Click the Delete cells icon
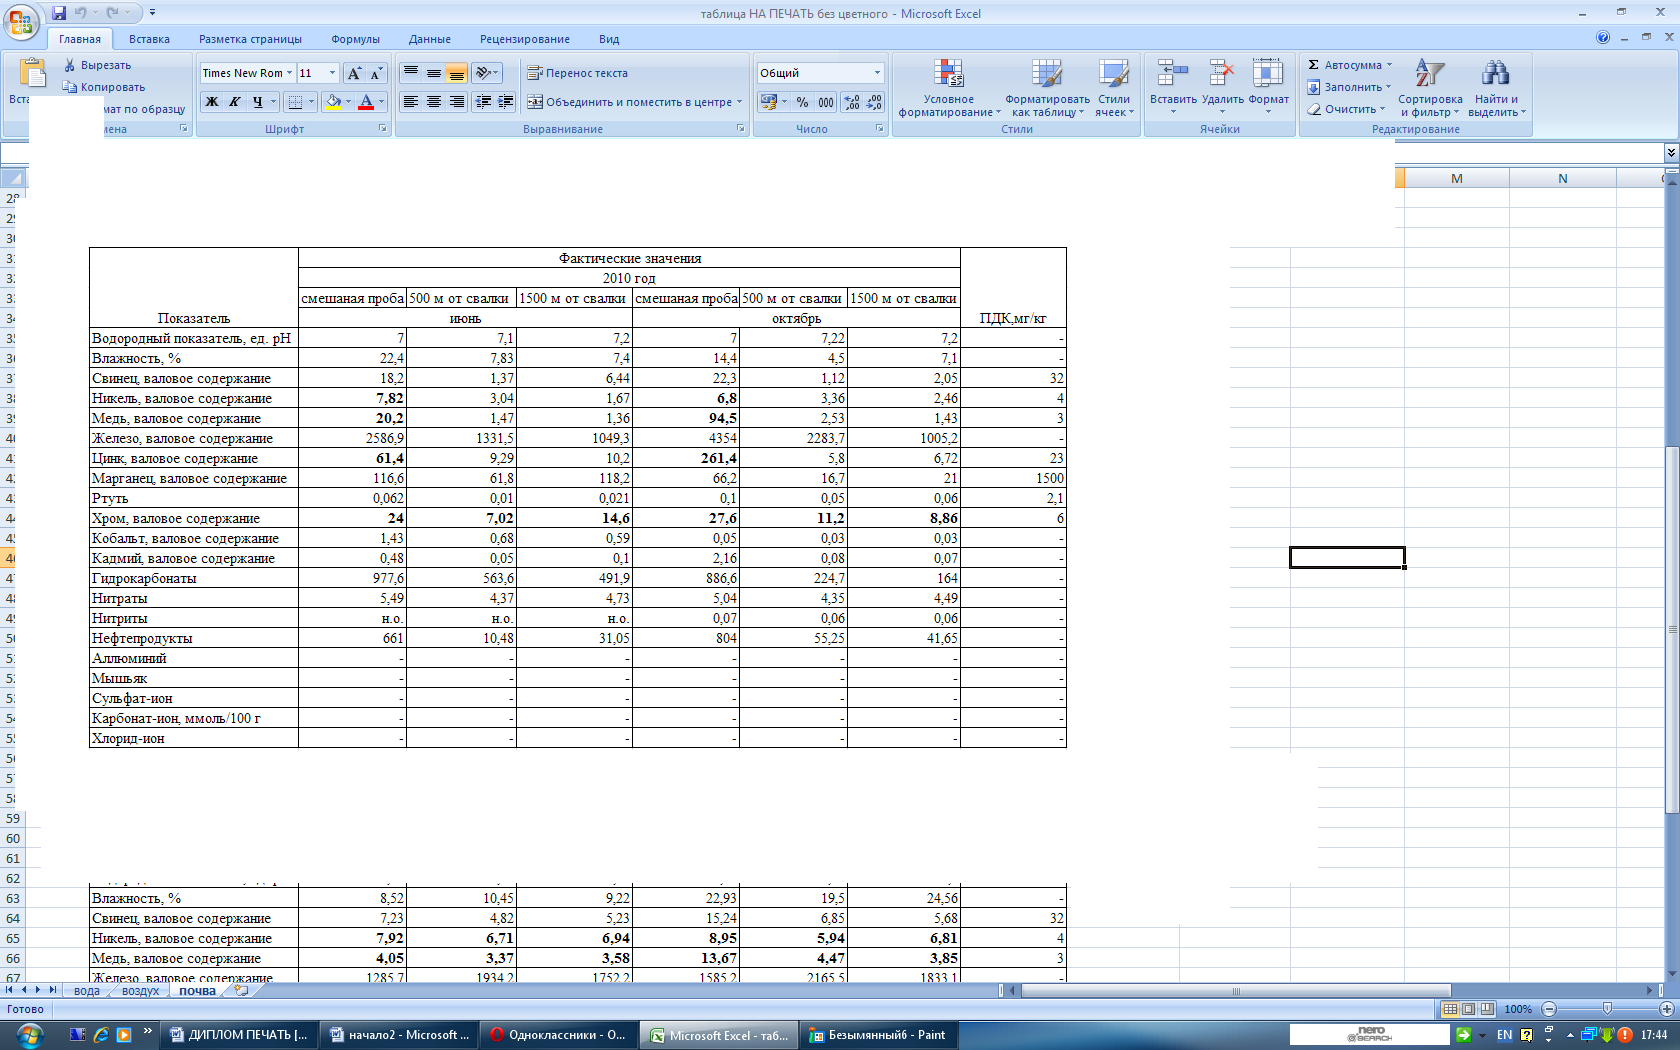 1221,74
